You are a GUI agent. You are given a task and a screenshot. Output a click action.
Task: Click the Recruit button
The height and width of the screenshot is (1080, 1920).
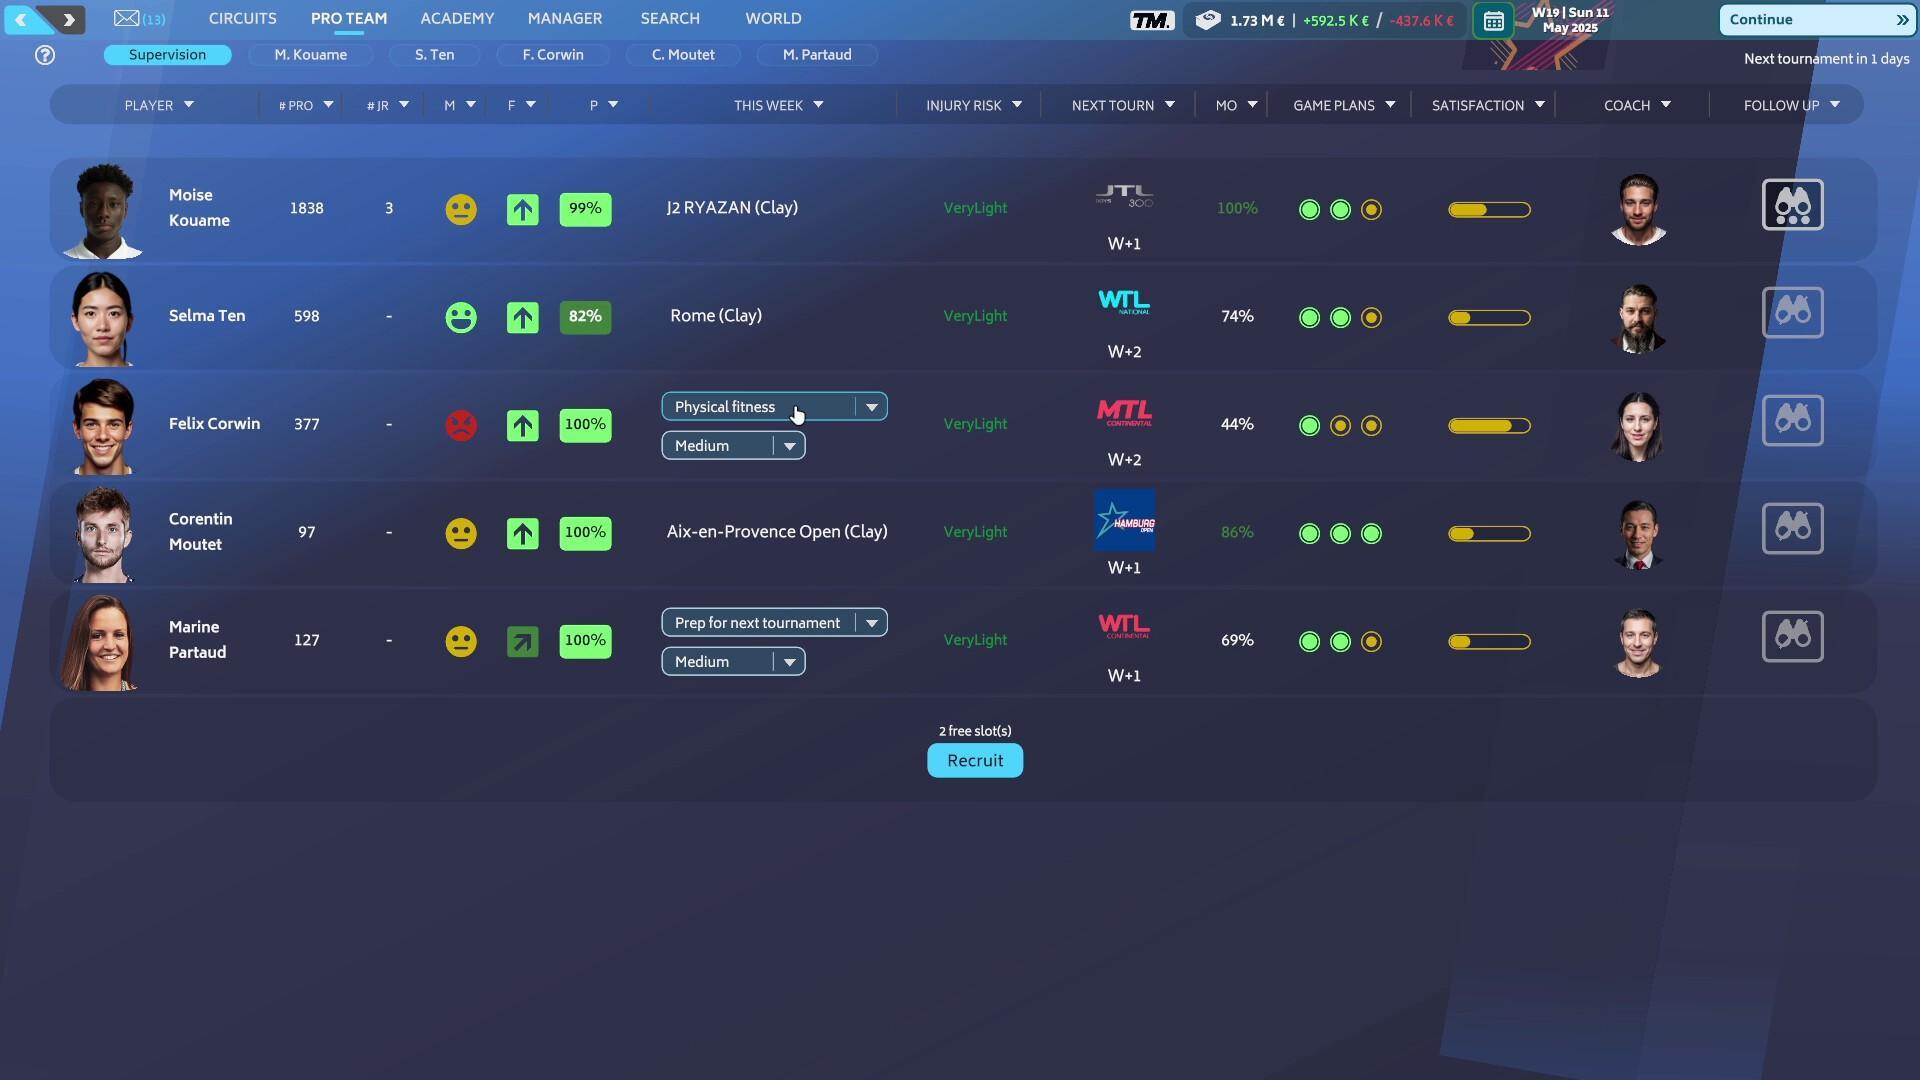pos(974,761)
